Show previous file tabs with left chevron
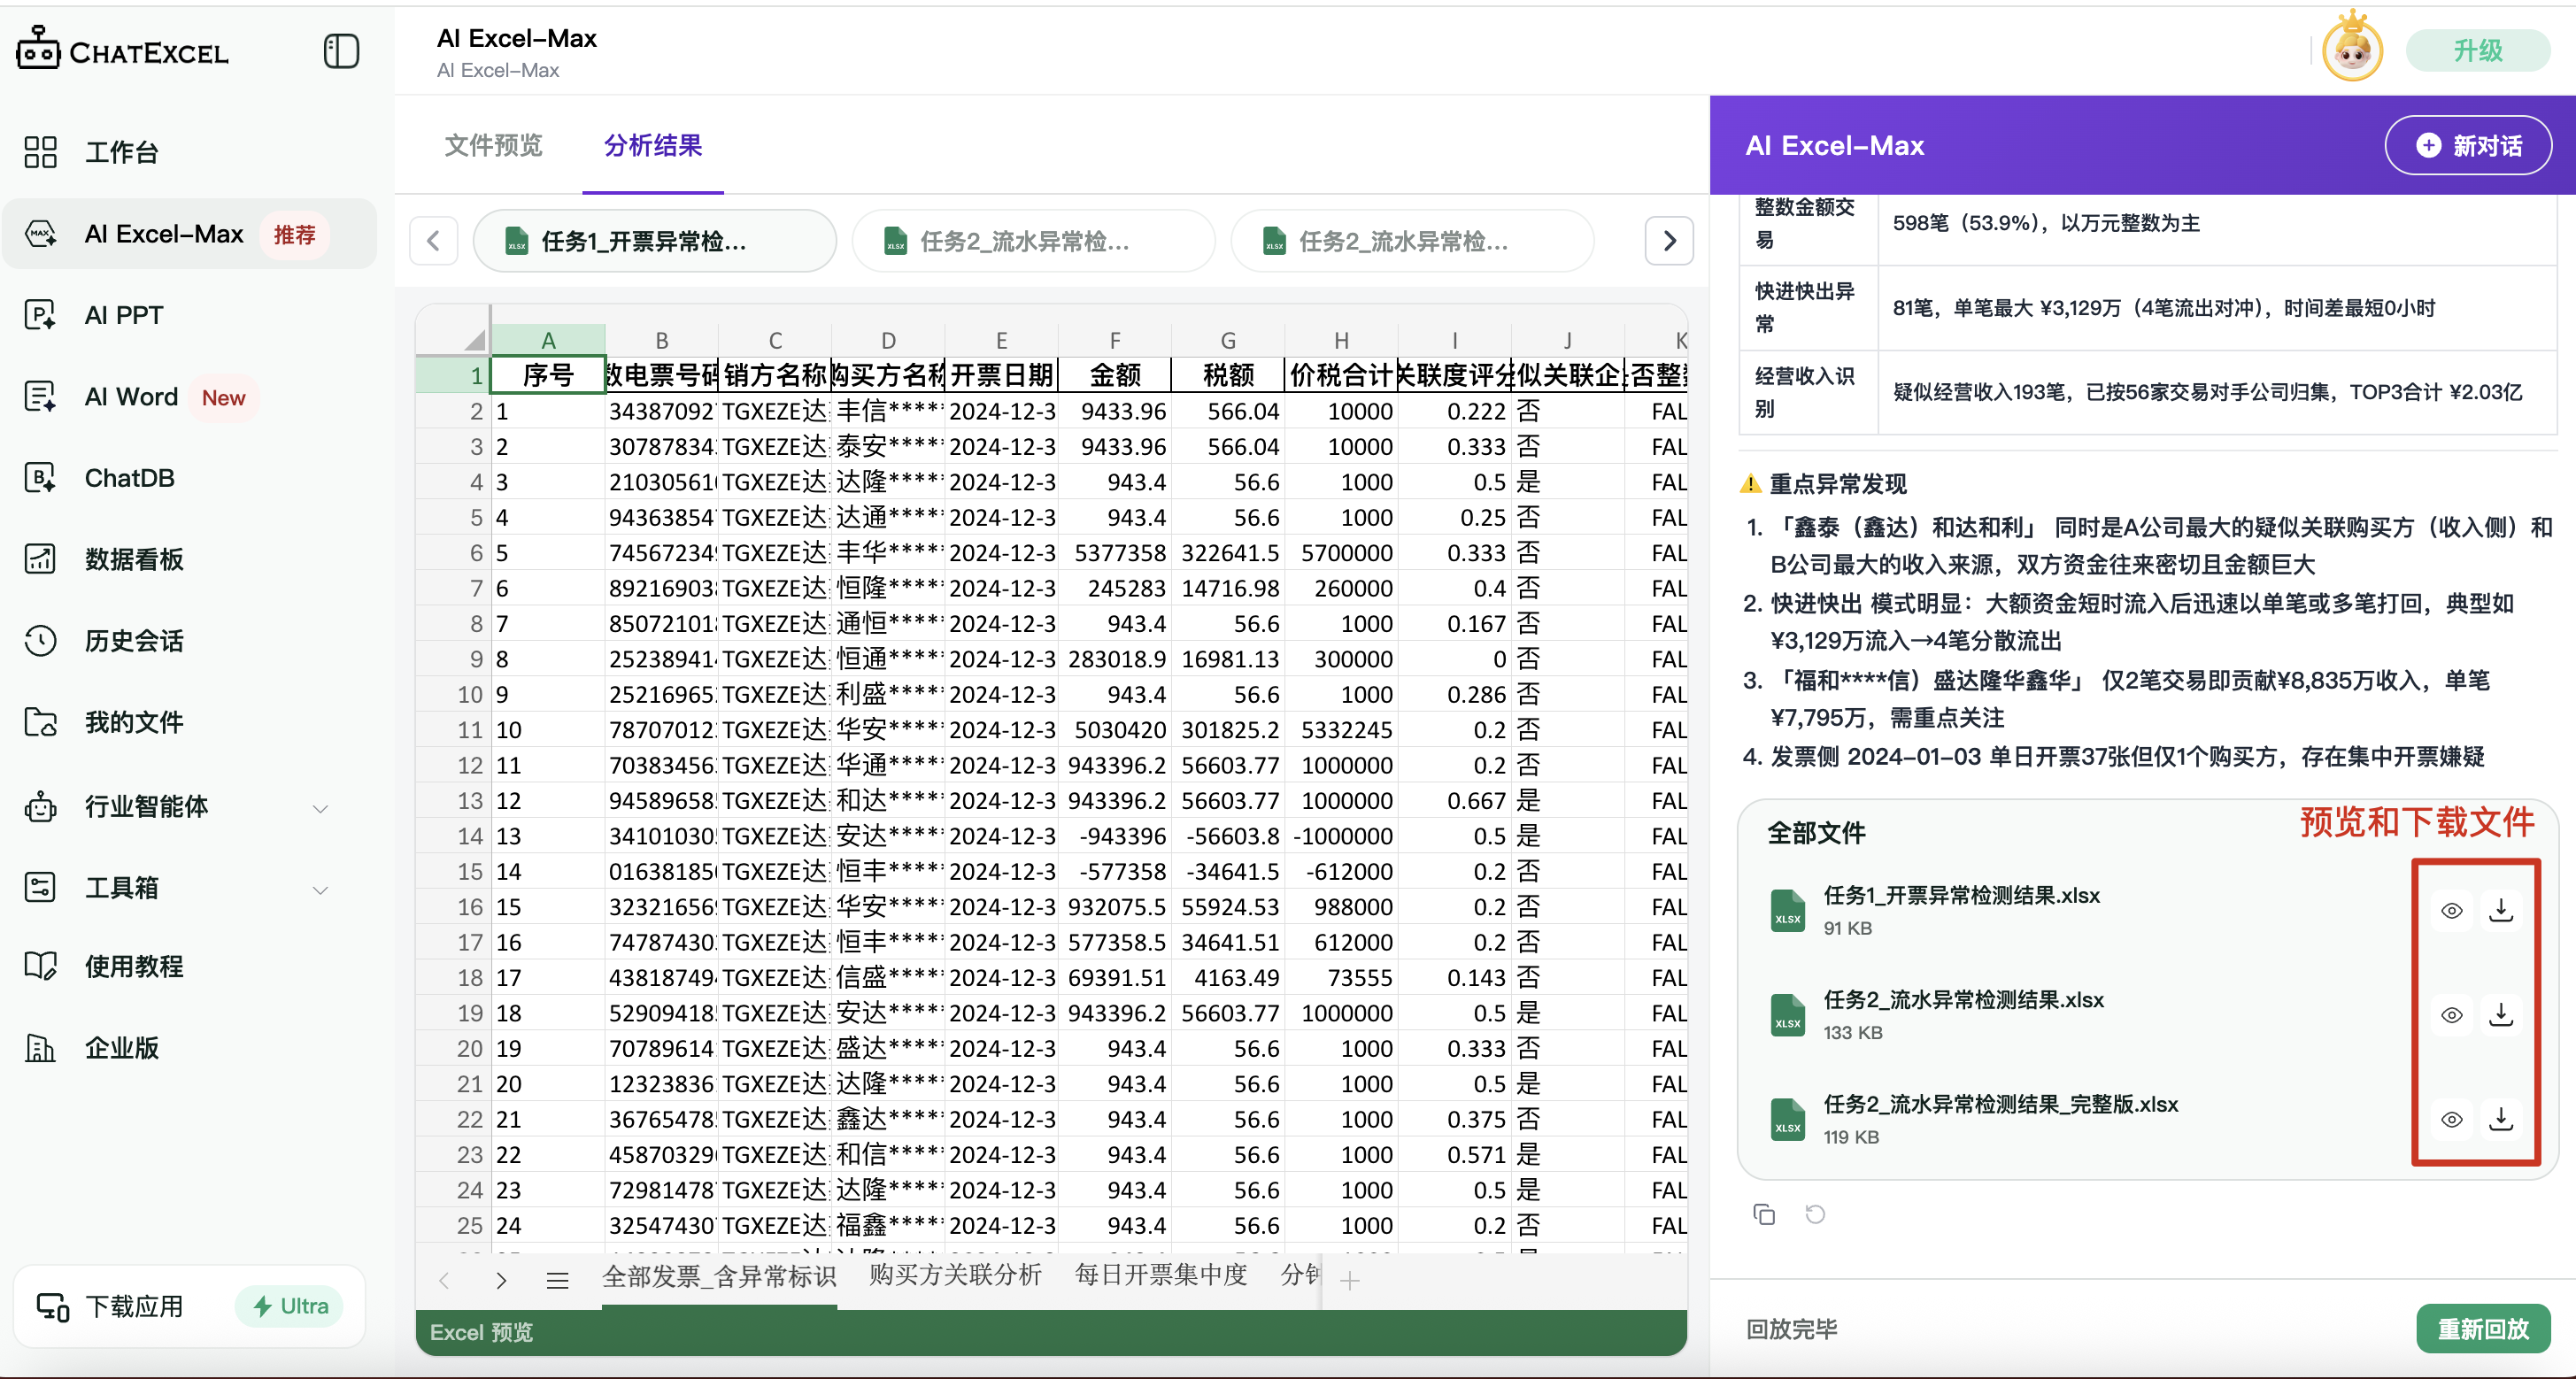This screenshot has height=1379, width=2576. (434, 241)
